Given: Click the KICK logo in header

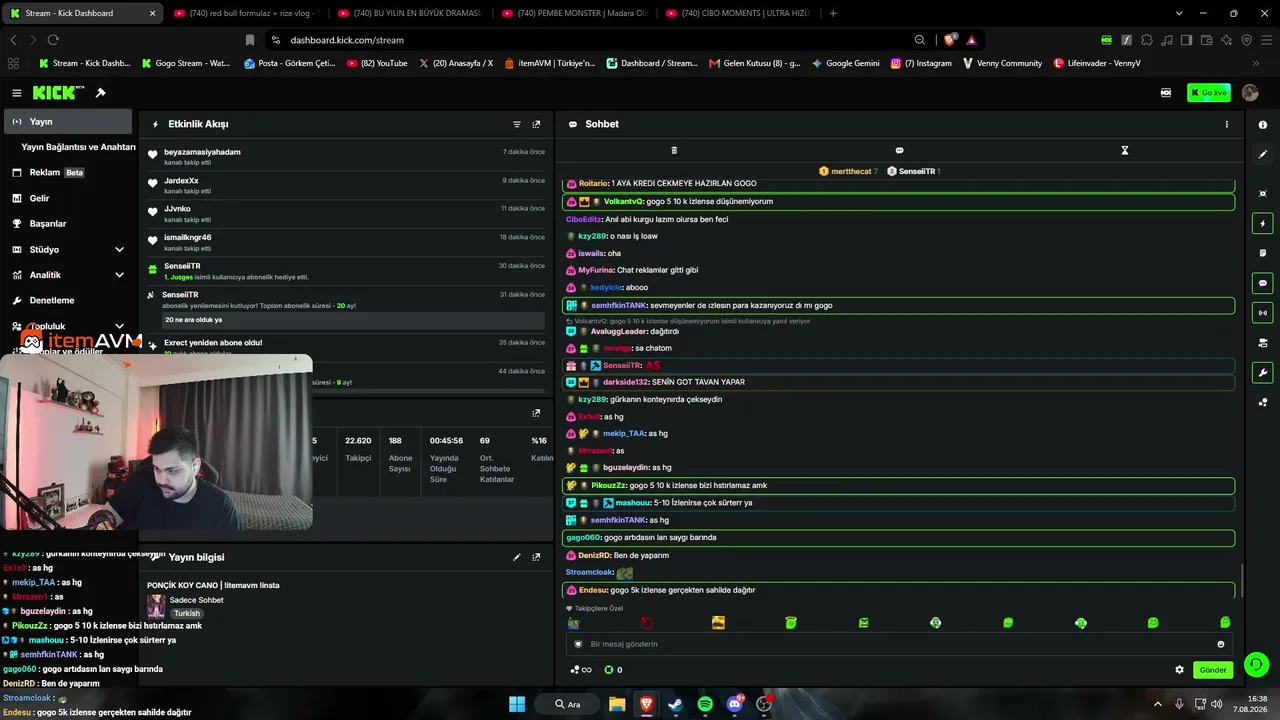Looking at the screenshot, I should click(58, 93).
